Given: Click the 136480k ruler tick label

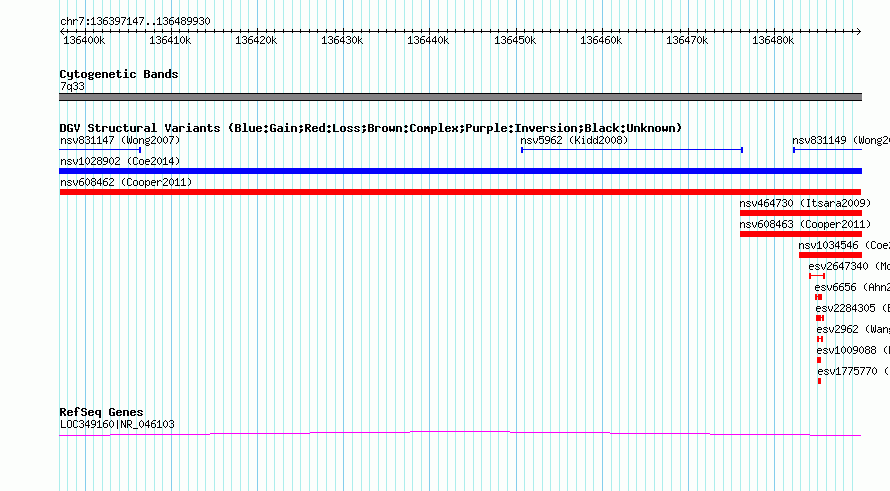Looking at the screenshot, I should [773, 40].
